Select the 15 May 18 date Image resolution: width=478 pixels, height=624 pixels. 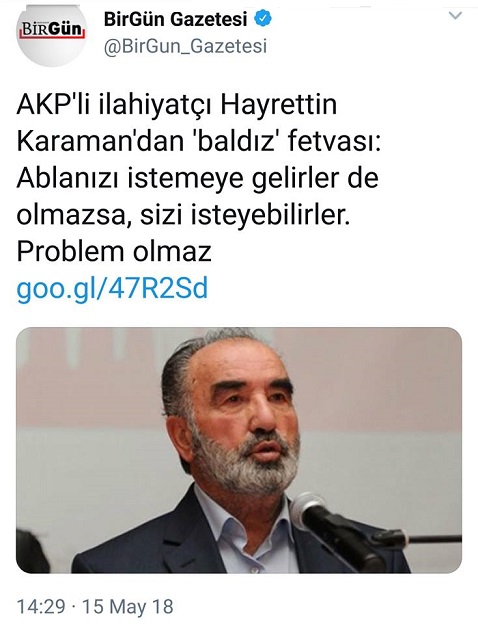click(x=127, y=607)
